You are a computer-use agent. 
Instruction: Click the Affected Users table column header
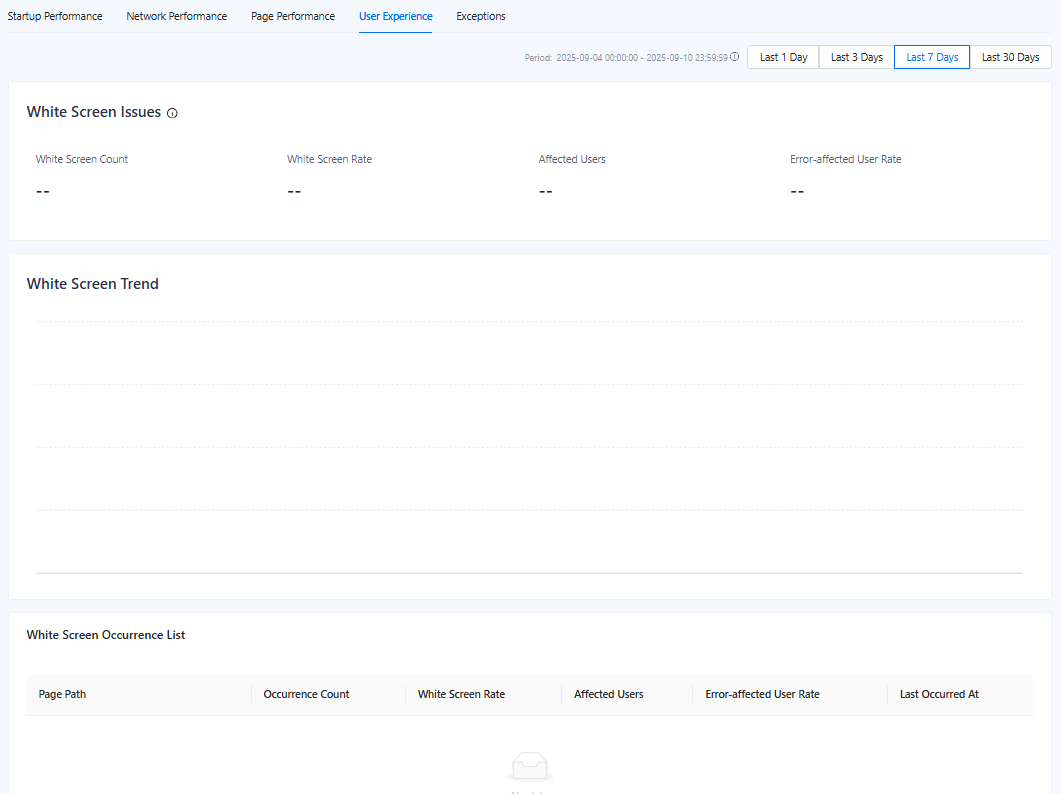click(x=608, y=694)
